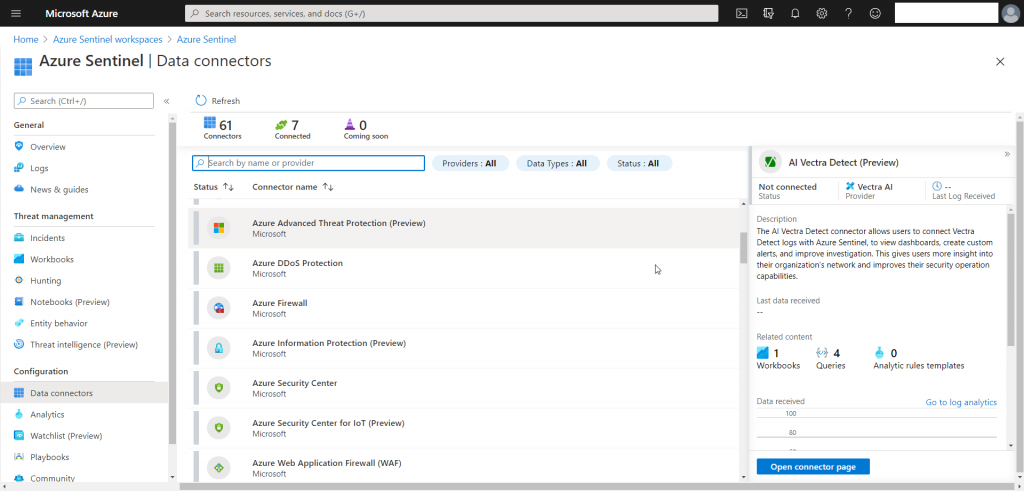The height and width of the screenshot is (491, 1024).
Task: Click the AI Vectra Detect logo icon
Action: click(771, 162)
